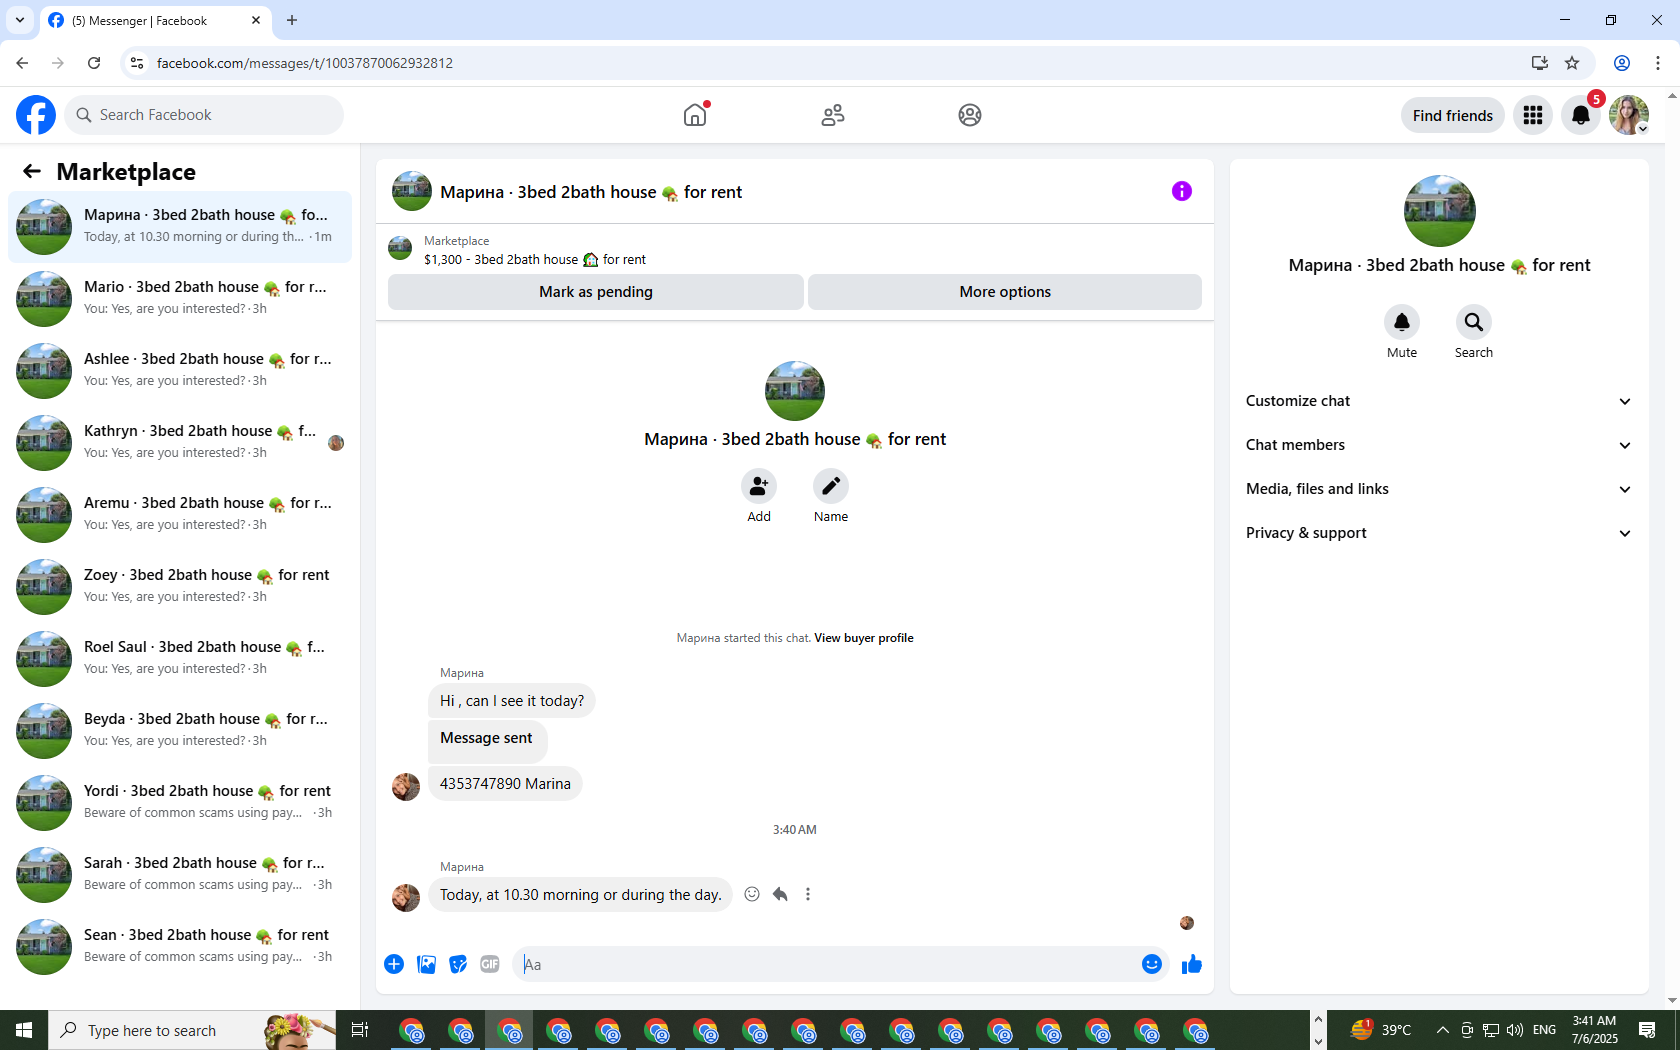Image resolution: width=1680 pixels, height=1050 pixels.
Task: Open the View buyer profile link
Action: (x=864, y=638)
